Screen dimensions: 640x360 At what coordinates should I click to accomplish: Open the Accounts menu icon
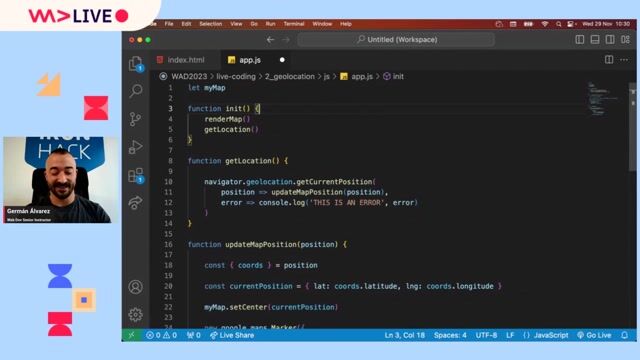(x=136, y=287)
